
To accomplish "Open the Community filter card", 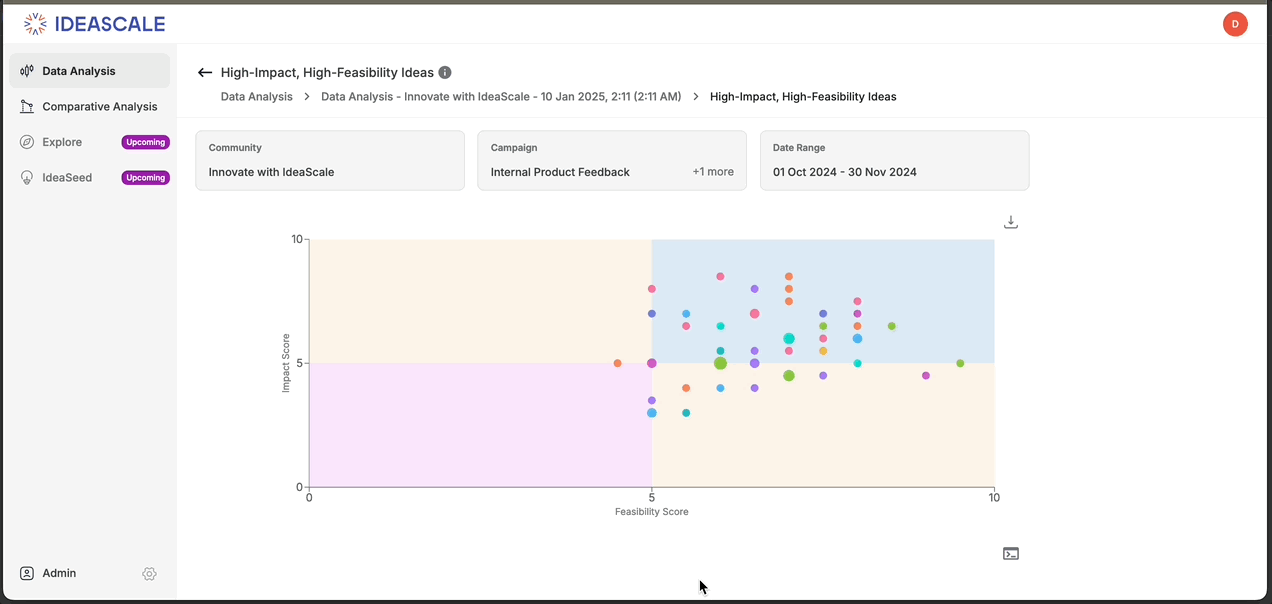I will [x=330, y=160].
